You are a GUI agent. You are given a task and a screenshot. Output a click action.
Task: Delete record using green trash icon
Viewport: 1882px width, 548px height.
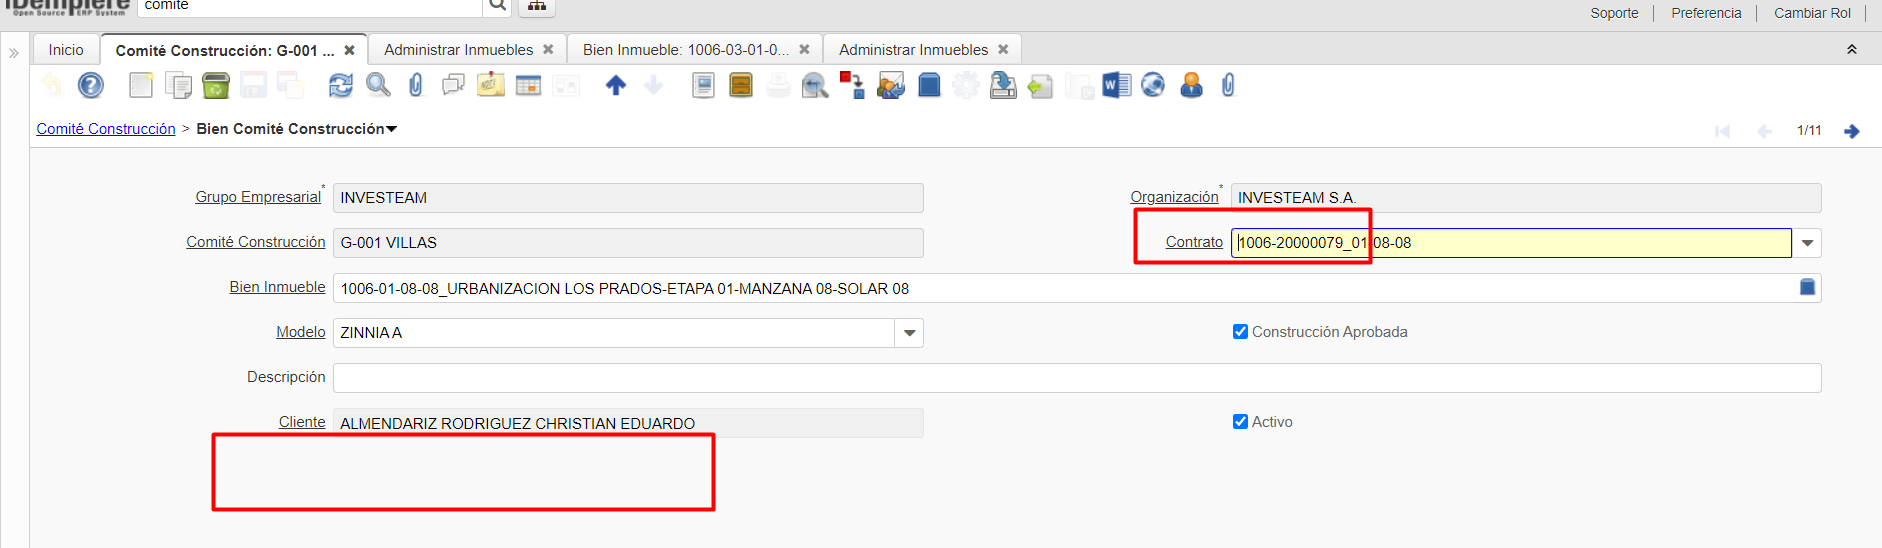tap(216, 86)
